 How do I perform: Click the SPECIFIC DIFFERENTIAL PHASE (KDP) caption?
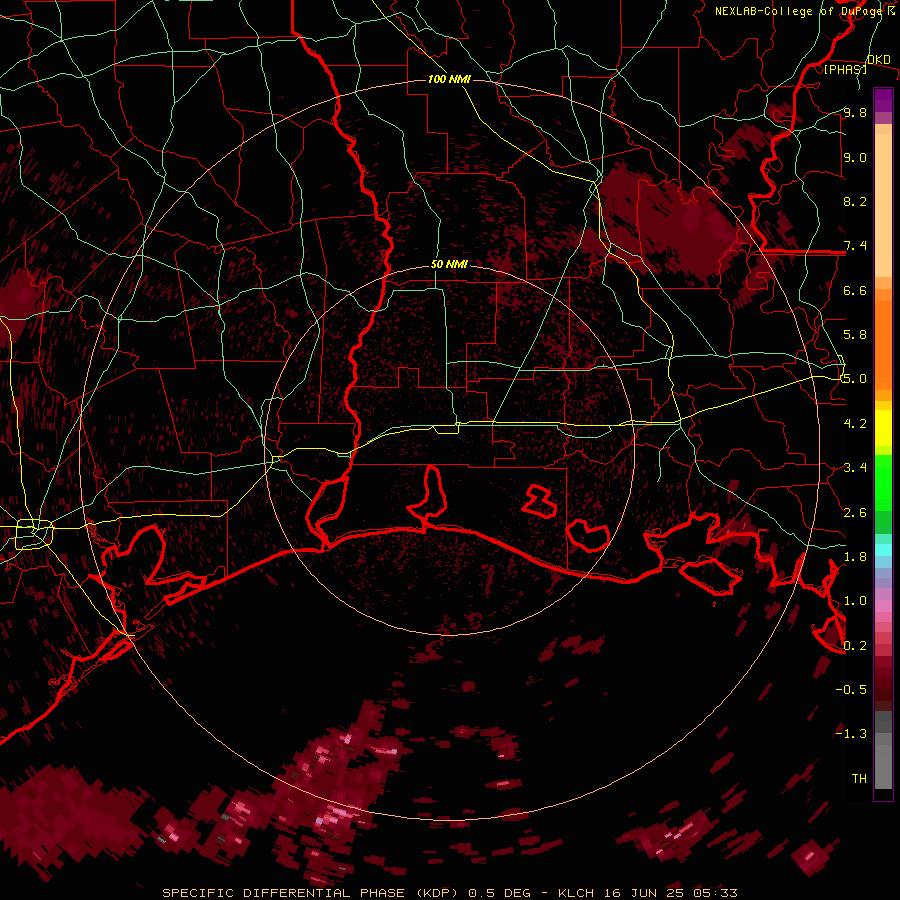[313, 893]
